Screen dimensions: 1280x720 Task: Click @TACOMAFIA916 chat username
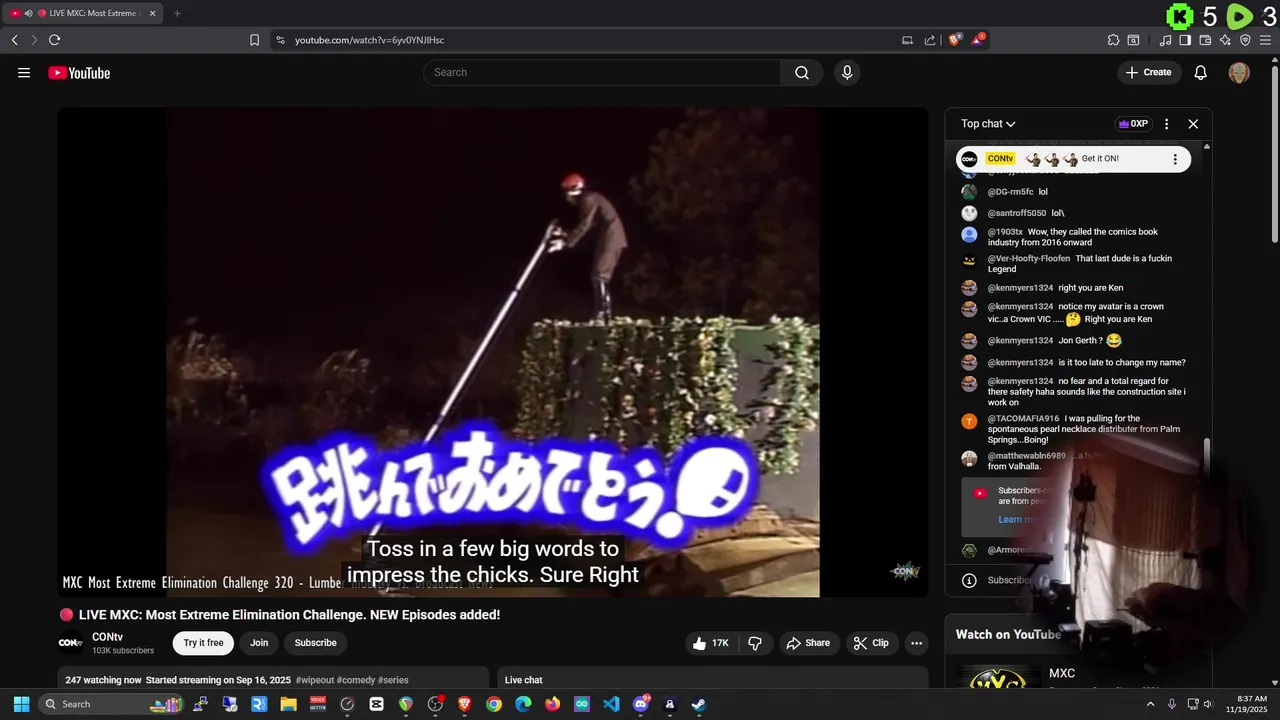(x=1023, y=419)
